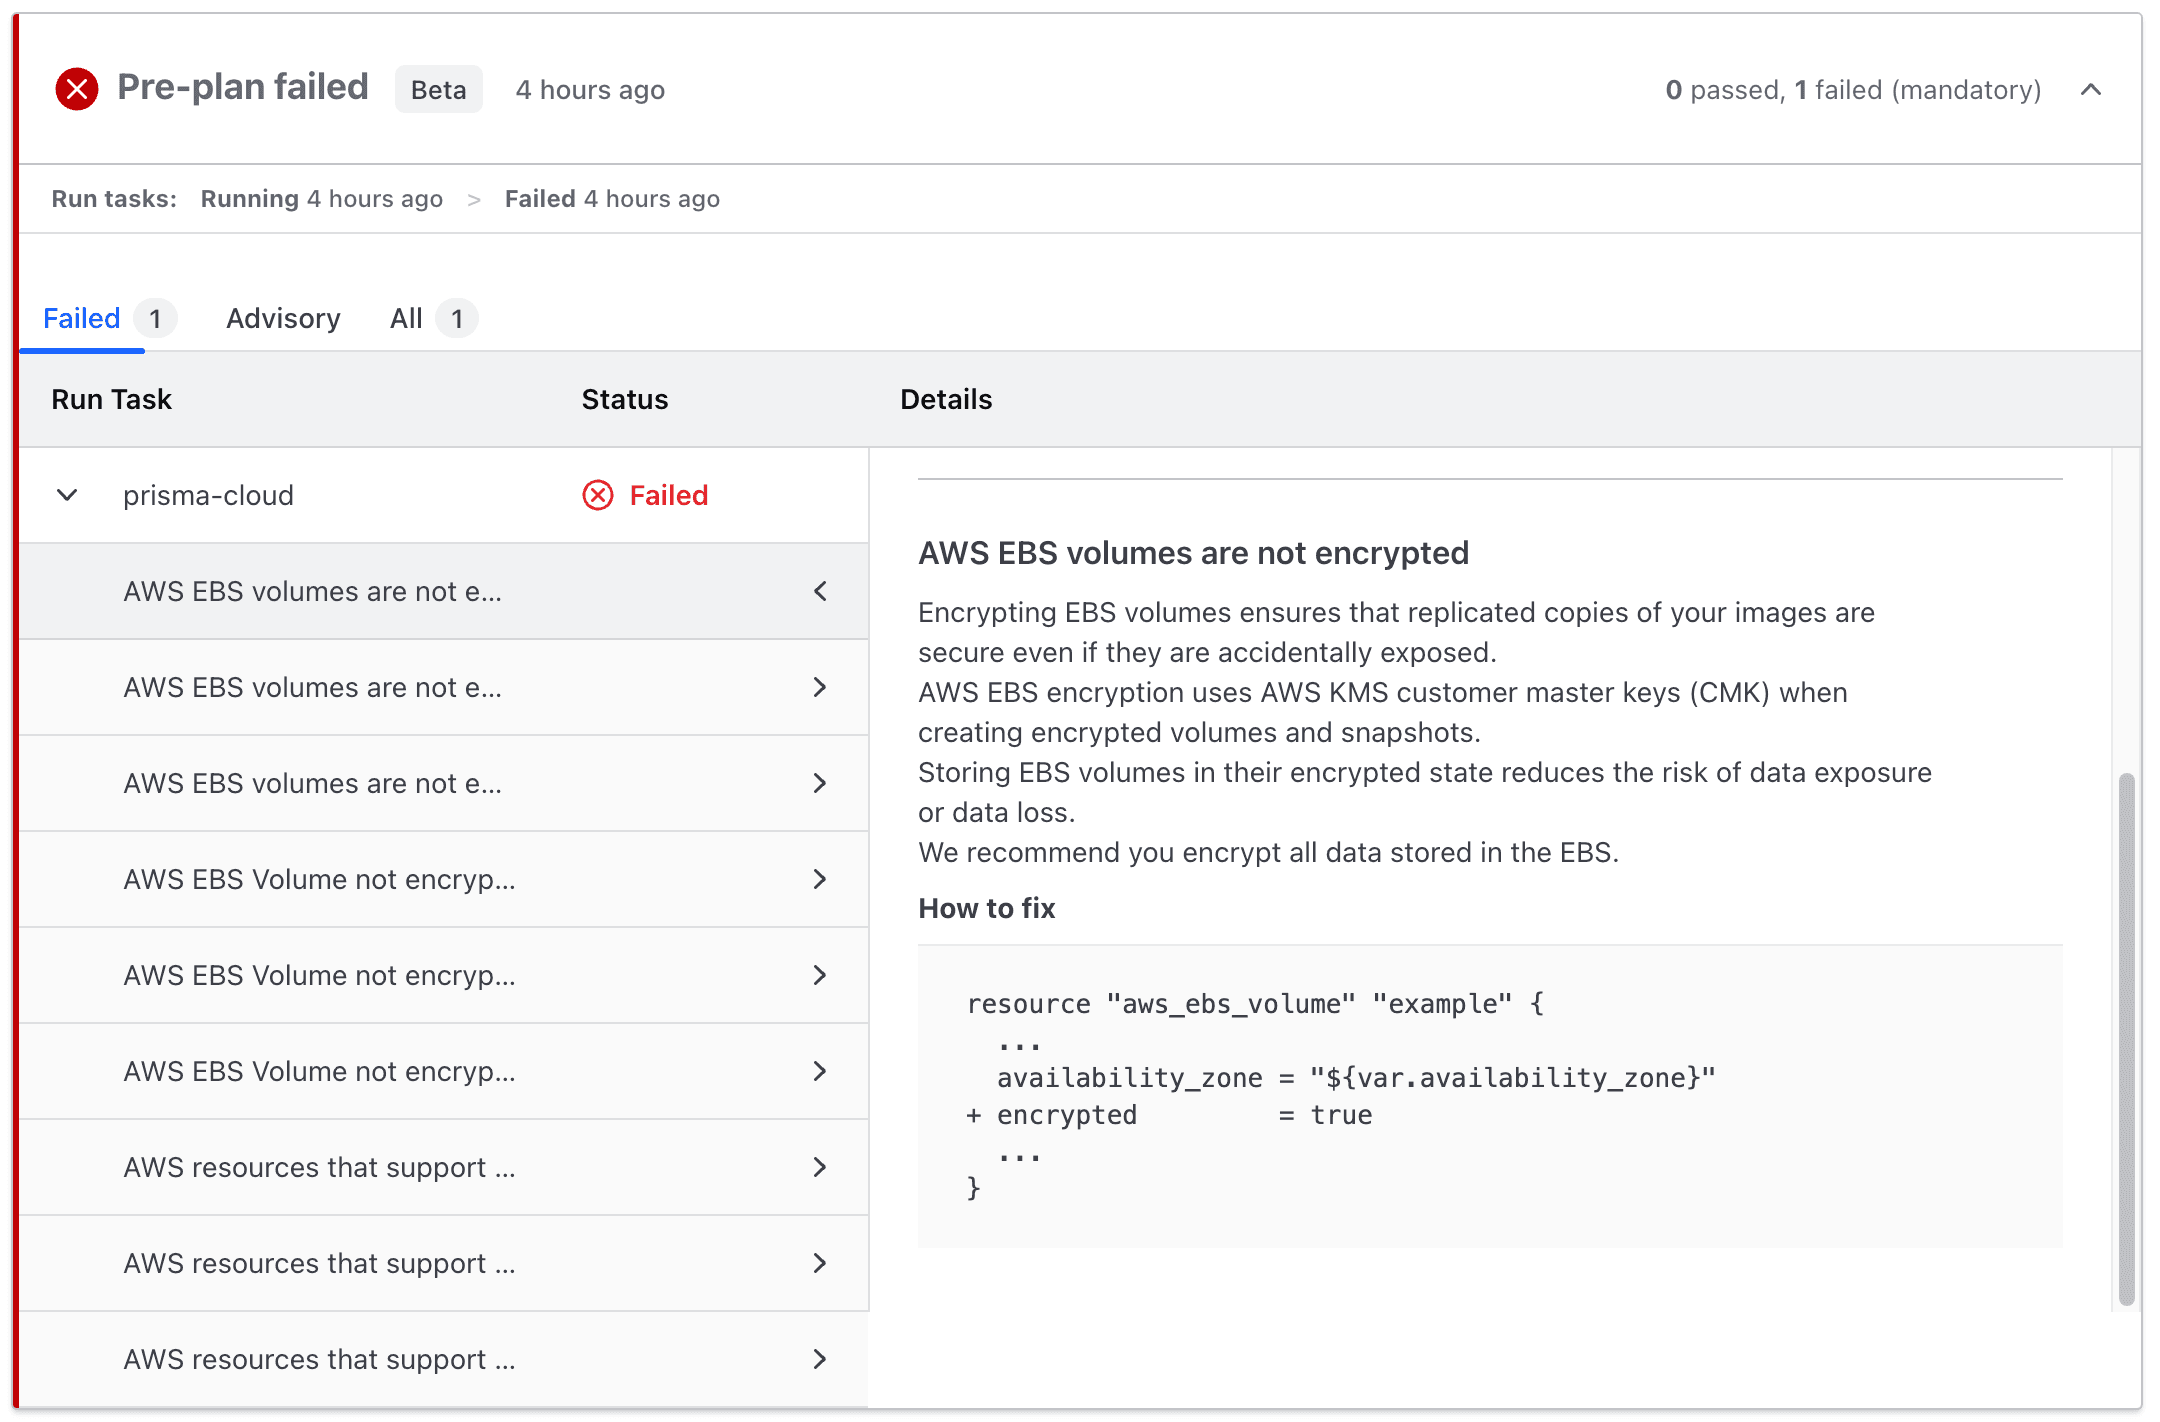Click the 'Failed 4 hours ago' run task status link
2160x1422 pixels.
coord(611,198)
